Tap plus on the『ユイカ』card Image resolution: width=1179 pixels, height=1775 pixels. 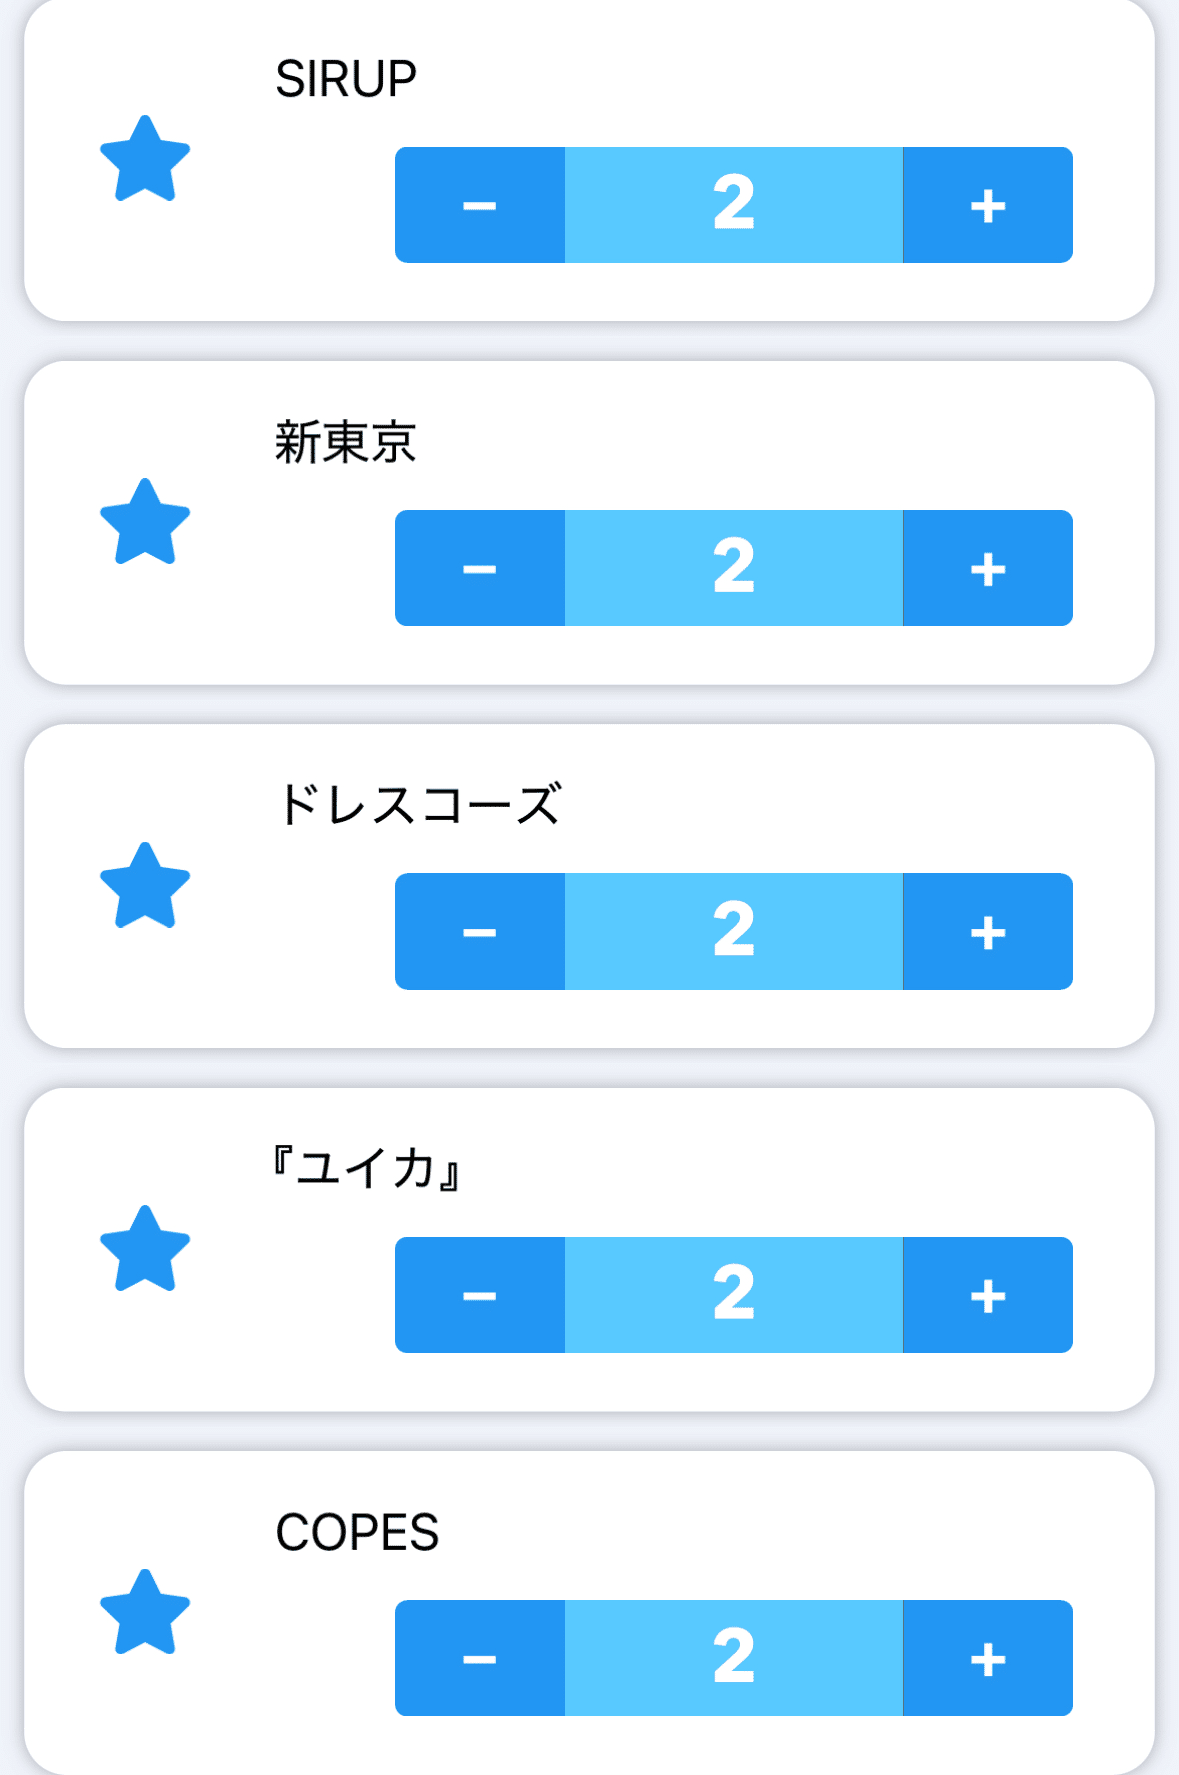coord(988,1295)
